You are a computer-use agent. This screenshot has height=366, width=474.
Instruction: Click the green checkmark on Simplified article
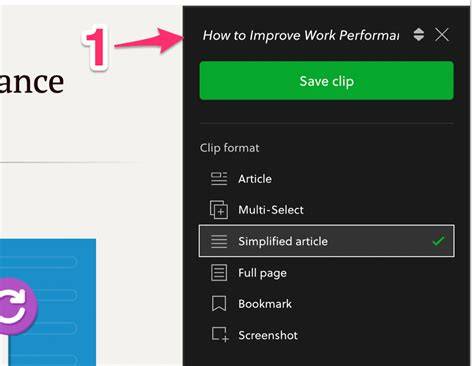click(x=438, y=241)
